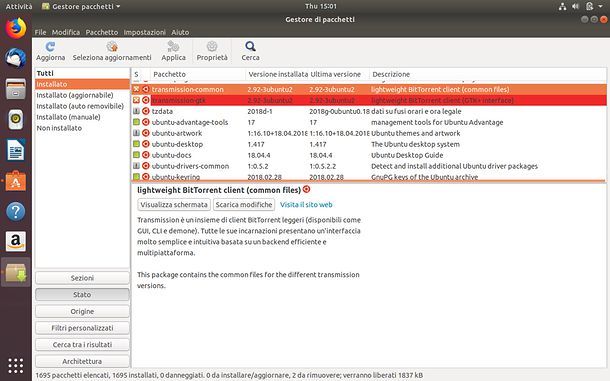Click the Aggiorna reload toolbar icon
The width and height of the screenshot is (610, 381).
pyautogui.click(x=50, y=47)
